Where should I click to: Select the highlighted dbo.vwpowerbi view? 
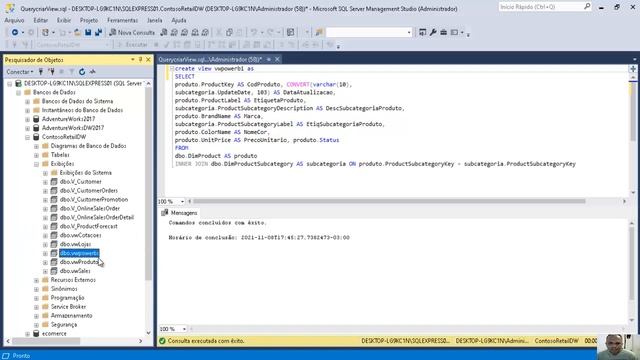tap(79, 253)
